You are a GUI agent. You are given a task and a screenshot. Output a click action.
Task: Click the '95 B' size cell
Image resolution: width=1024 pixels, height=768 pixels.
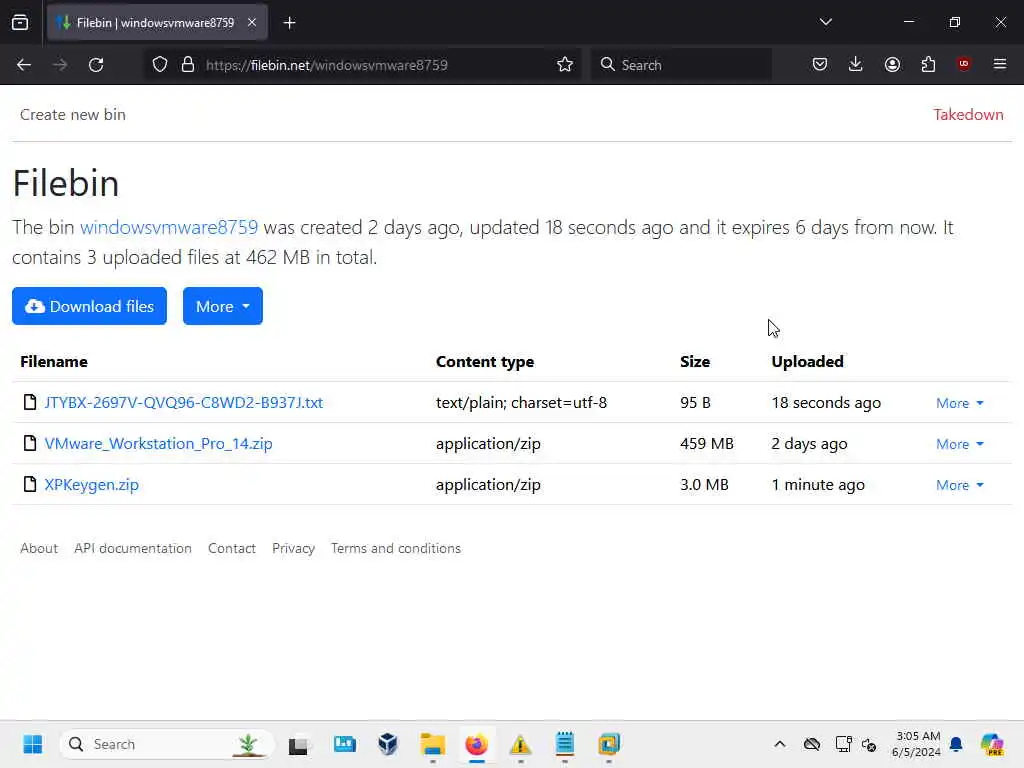point(695,402)
